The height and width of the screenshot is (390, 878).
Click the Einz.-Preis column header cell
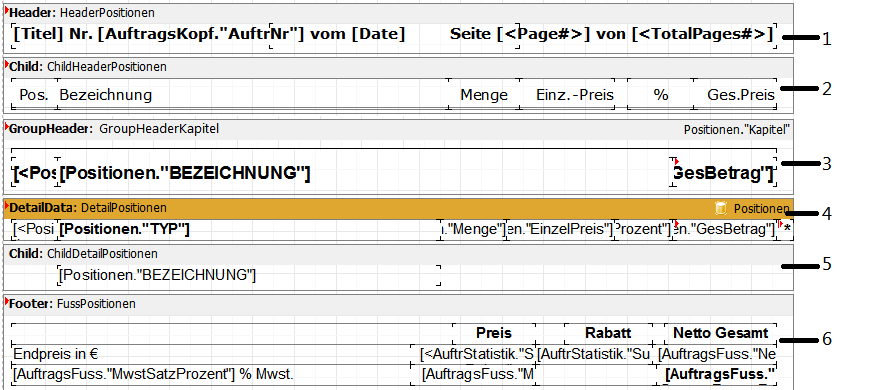pyautogui.click(x=575, y=95)
